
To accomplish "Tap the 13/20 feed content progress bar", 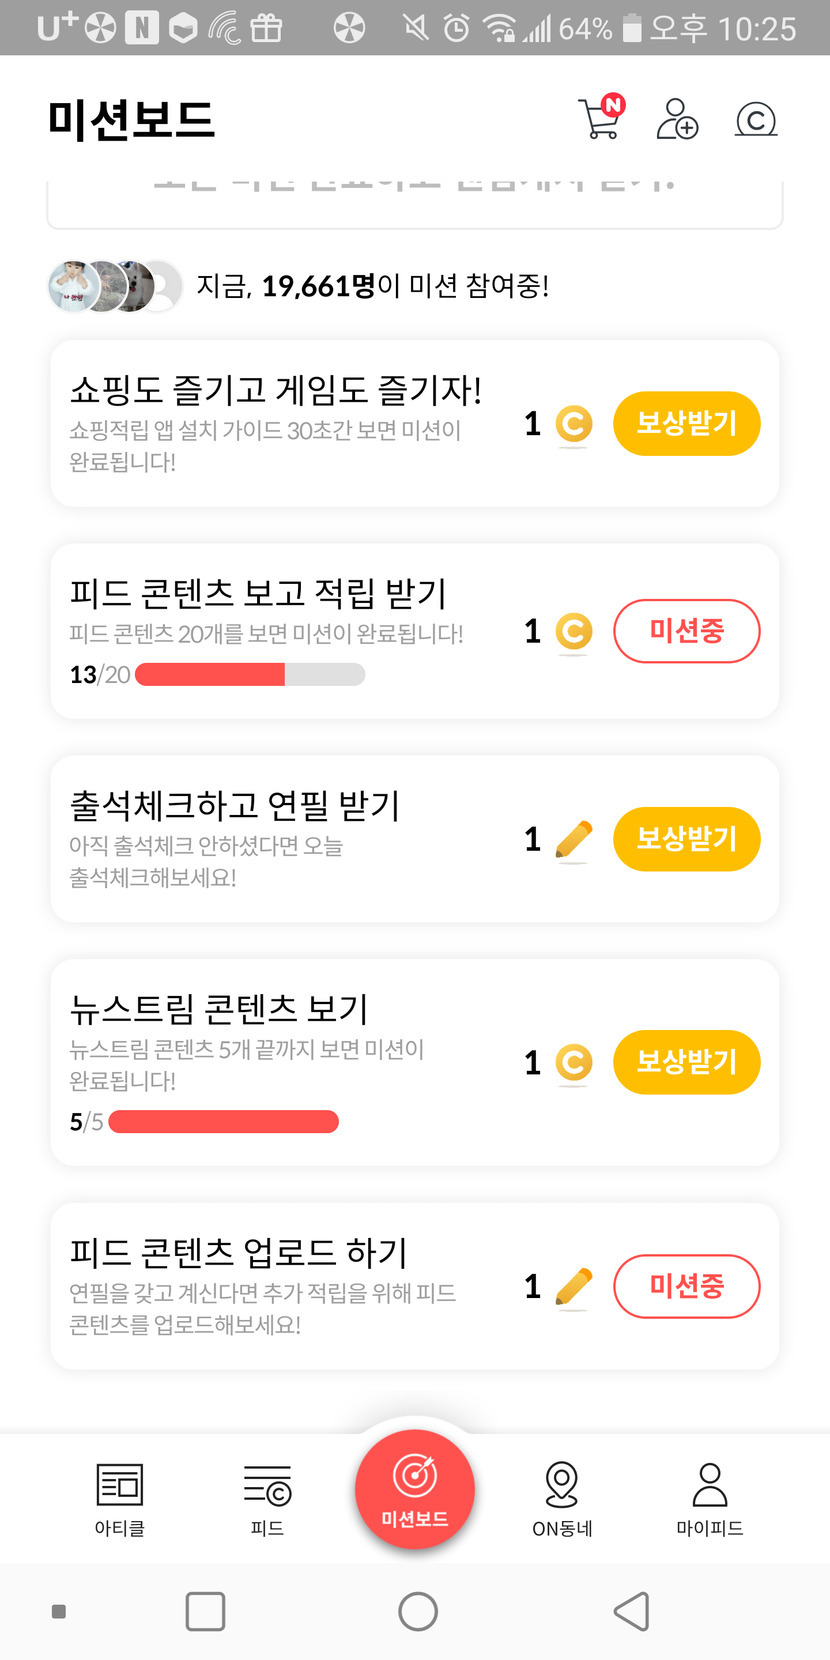I will click(250, 675).
